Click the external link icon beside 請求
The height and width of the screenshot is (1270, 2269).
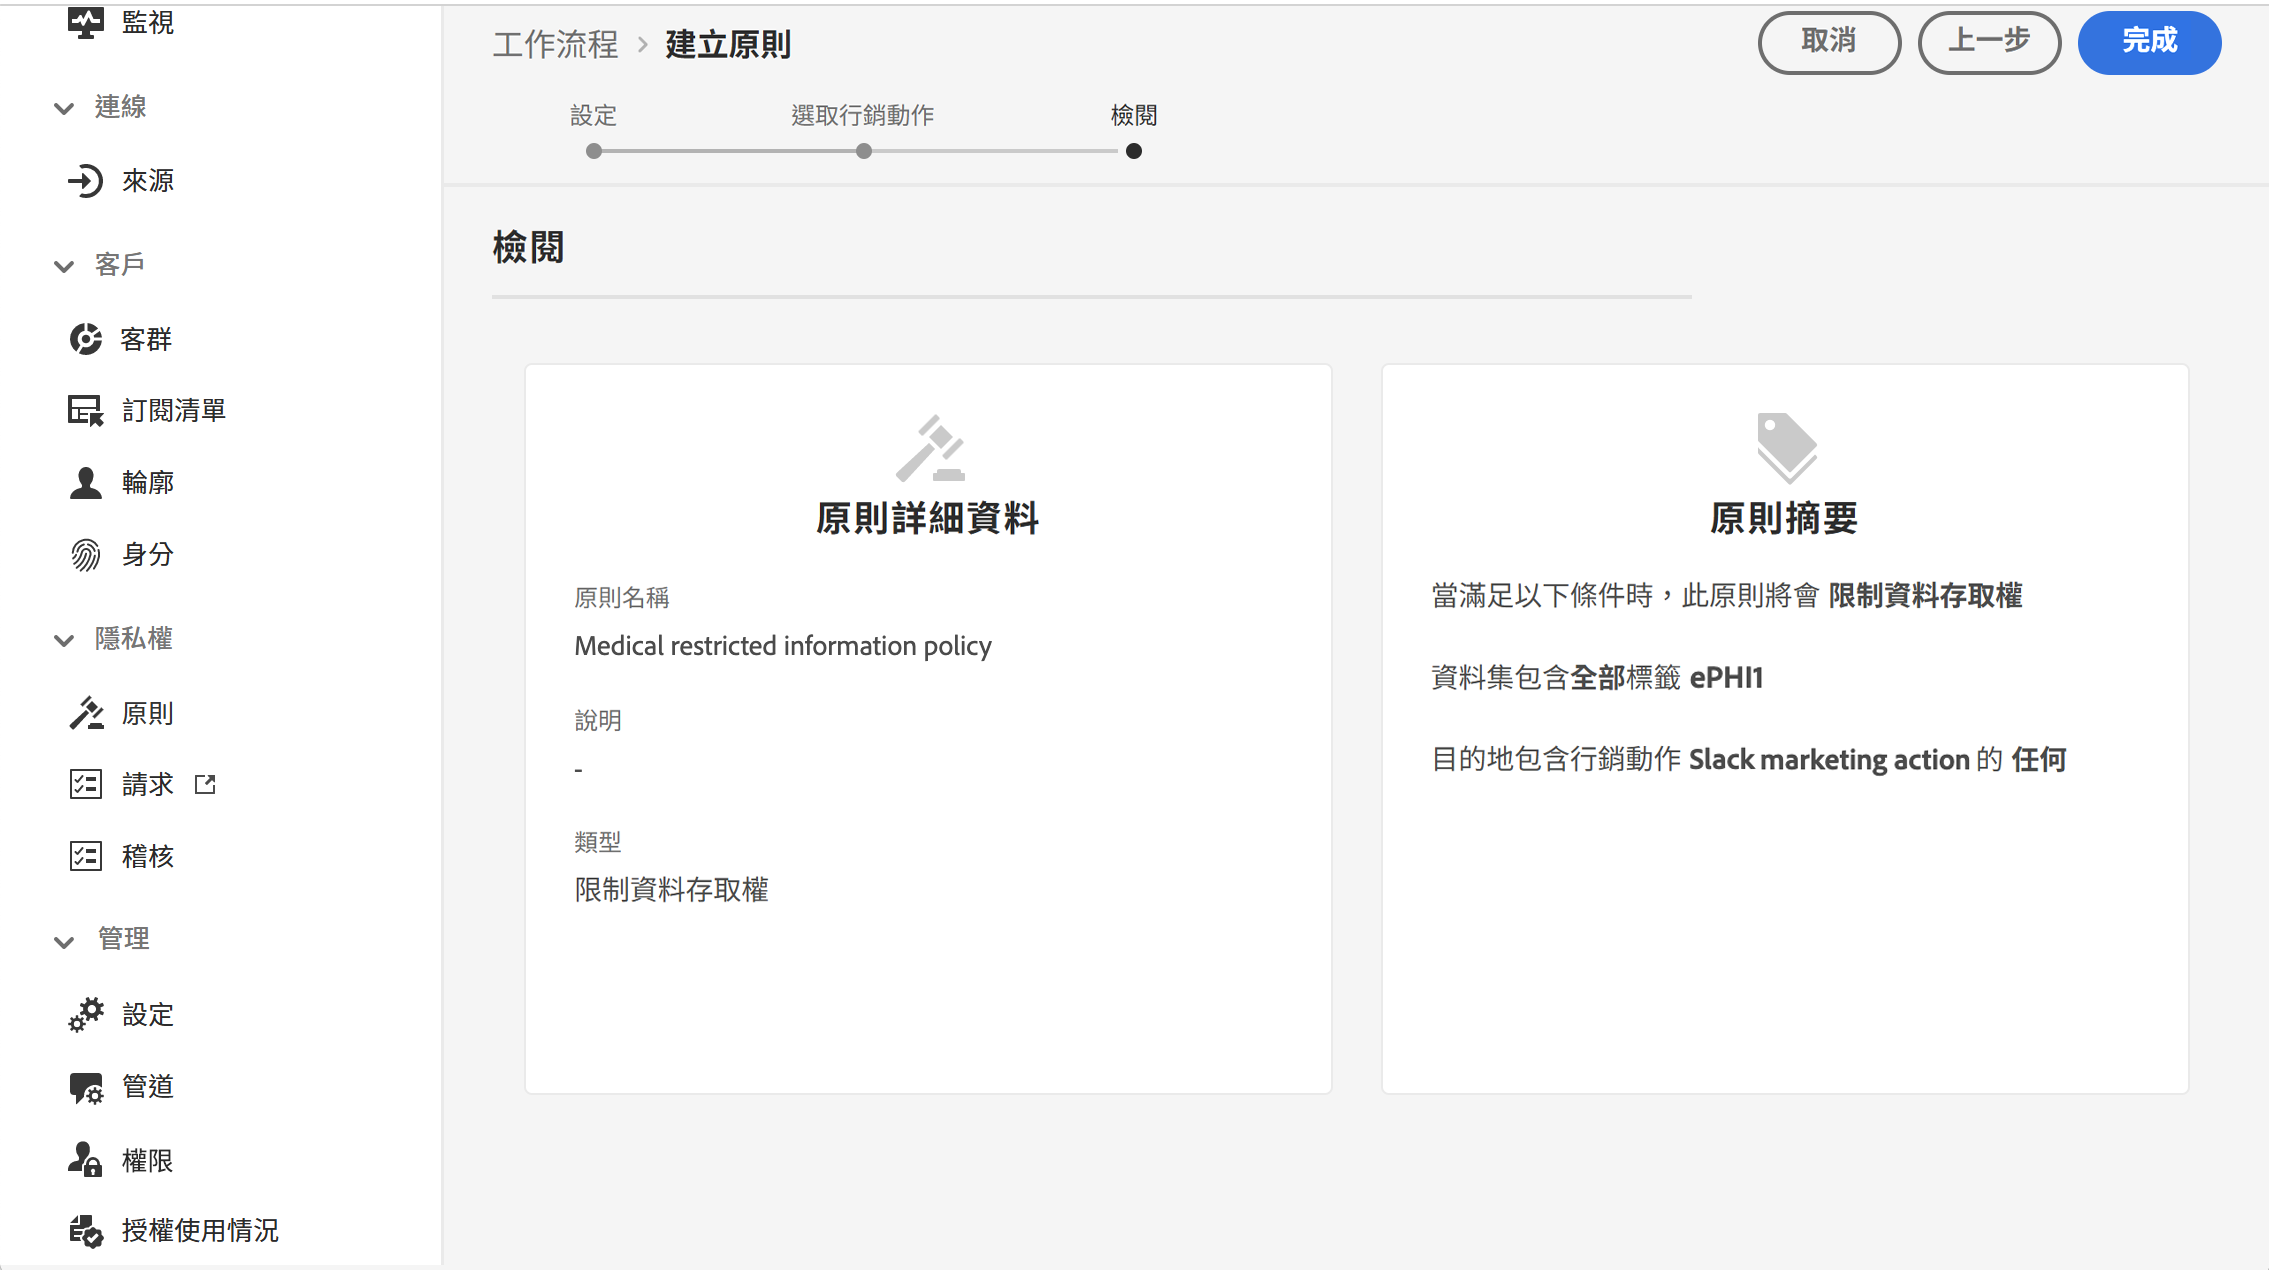point(205,784)
